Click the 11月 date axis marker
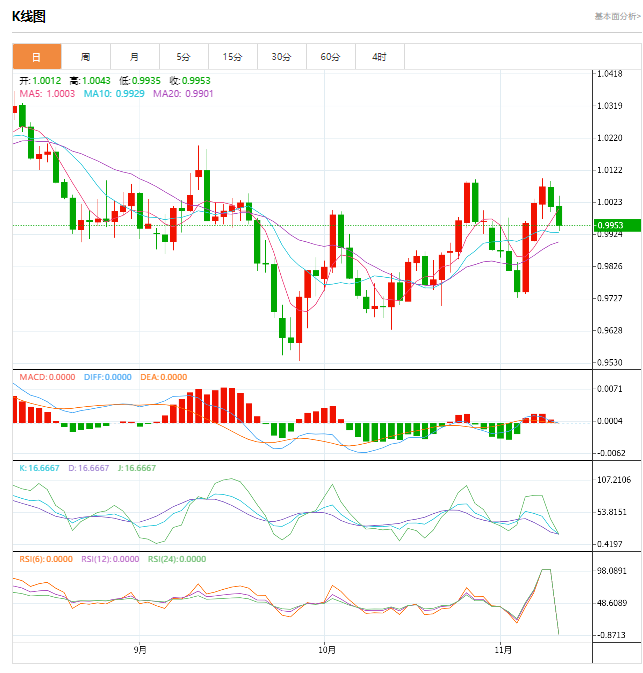This screenshot has height=673, width=643. tap(503, 649)
